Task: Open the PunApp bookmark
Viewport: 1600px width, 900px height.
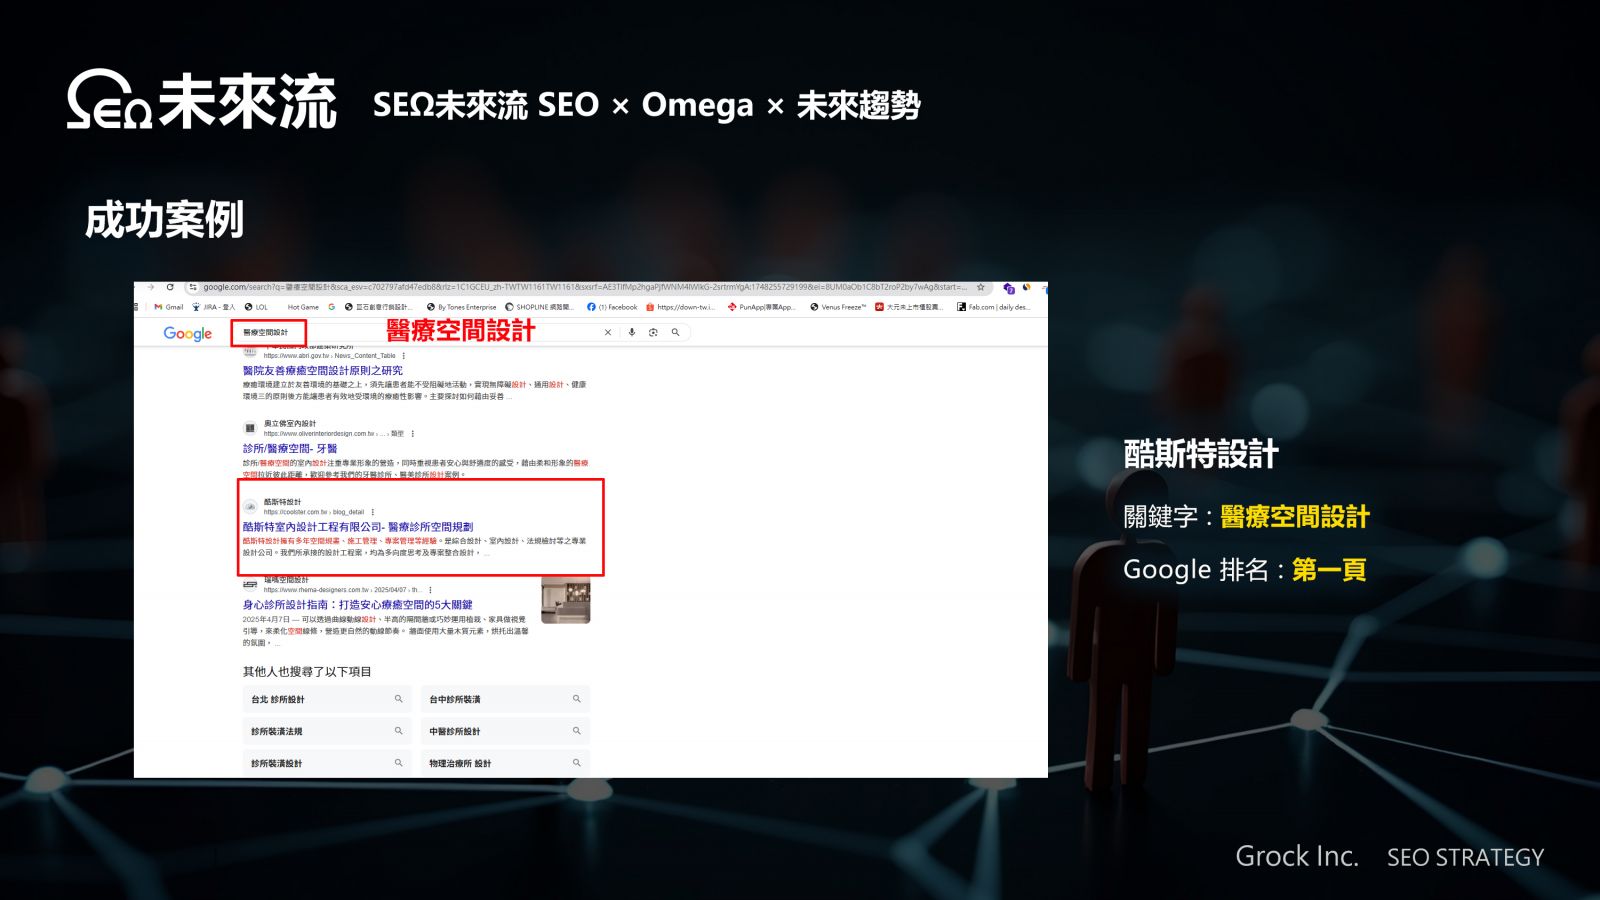Action: coord(761,307)
